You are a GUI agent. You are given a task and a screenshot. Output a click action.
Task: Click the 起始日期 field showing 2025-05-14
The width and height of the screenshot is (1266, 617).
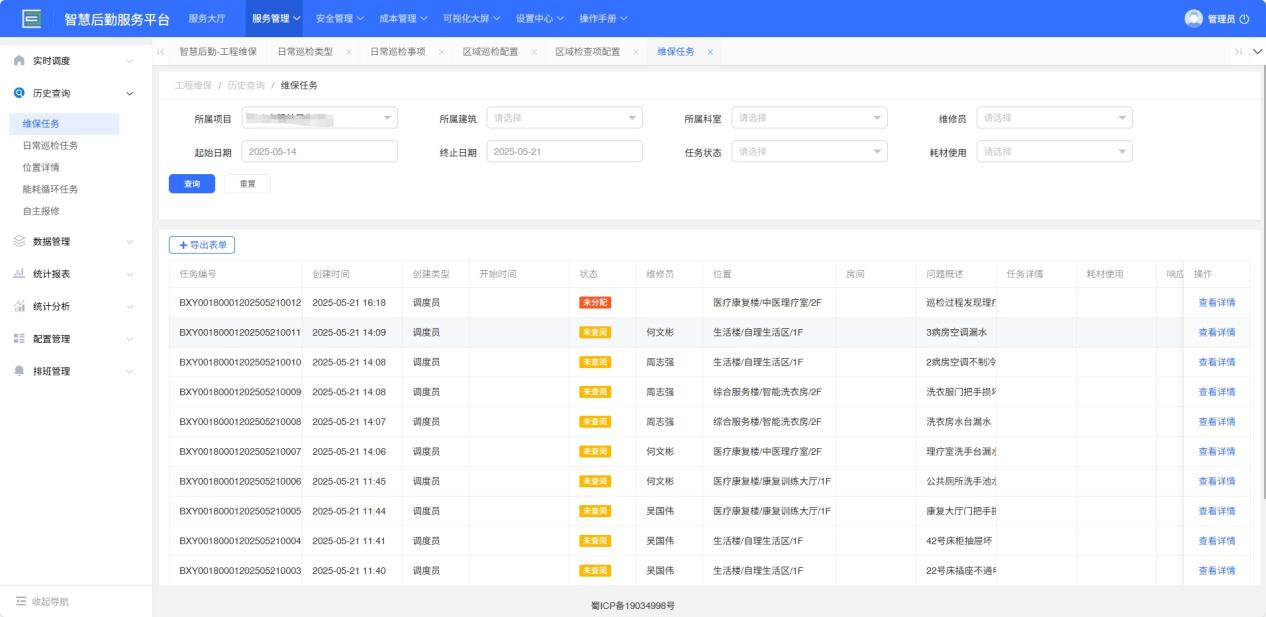pyautogui.click(x=319, y=151)
